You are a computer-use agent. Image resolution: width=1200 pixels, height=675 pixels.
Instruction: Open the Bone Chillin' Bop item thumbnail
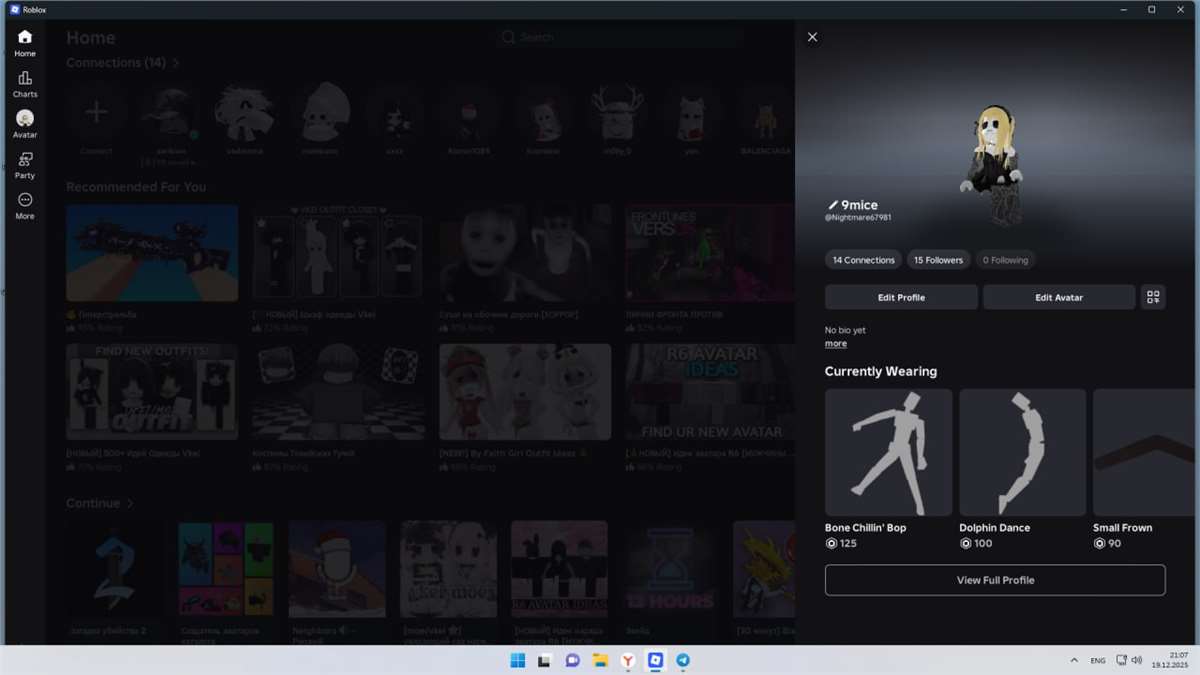888,452
